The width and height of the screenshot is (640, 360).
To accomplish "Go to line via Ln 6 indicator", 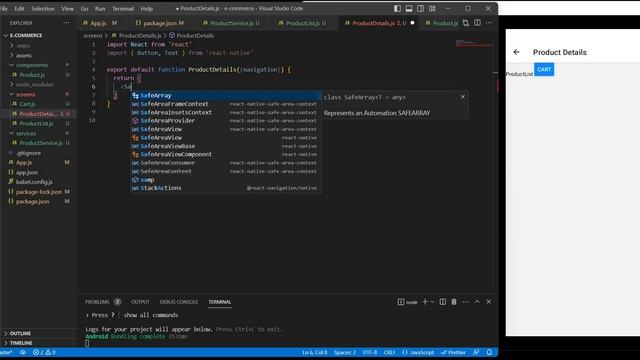I will pyautogui.click(x=315, y=352).
